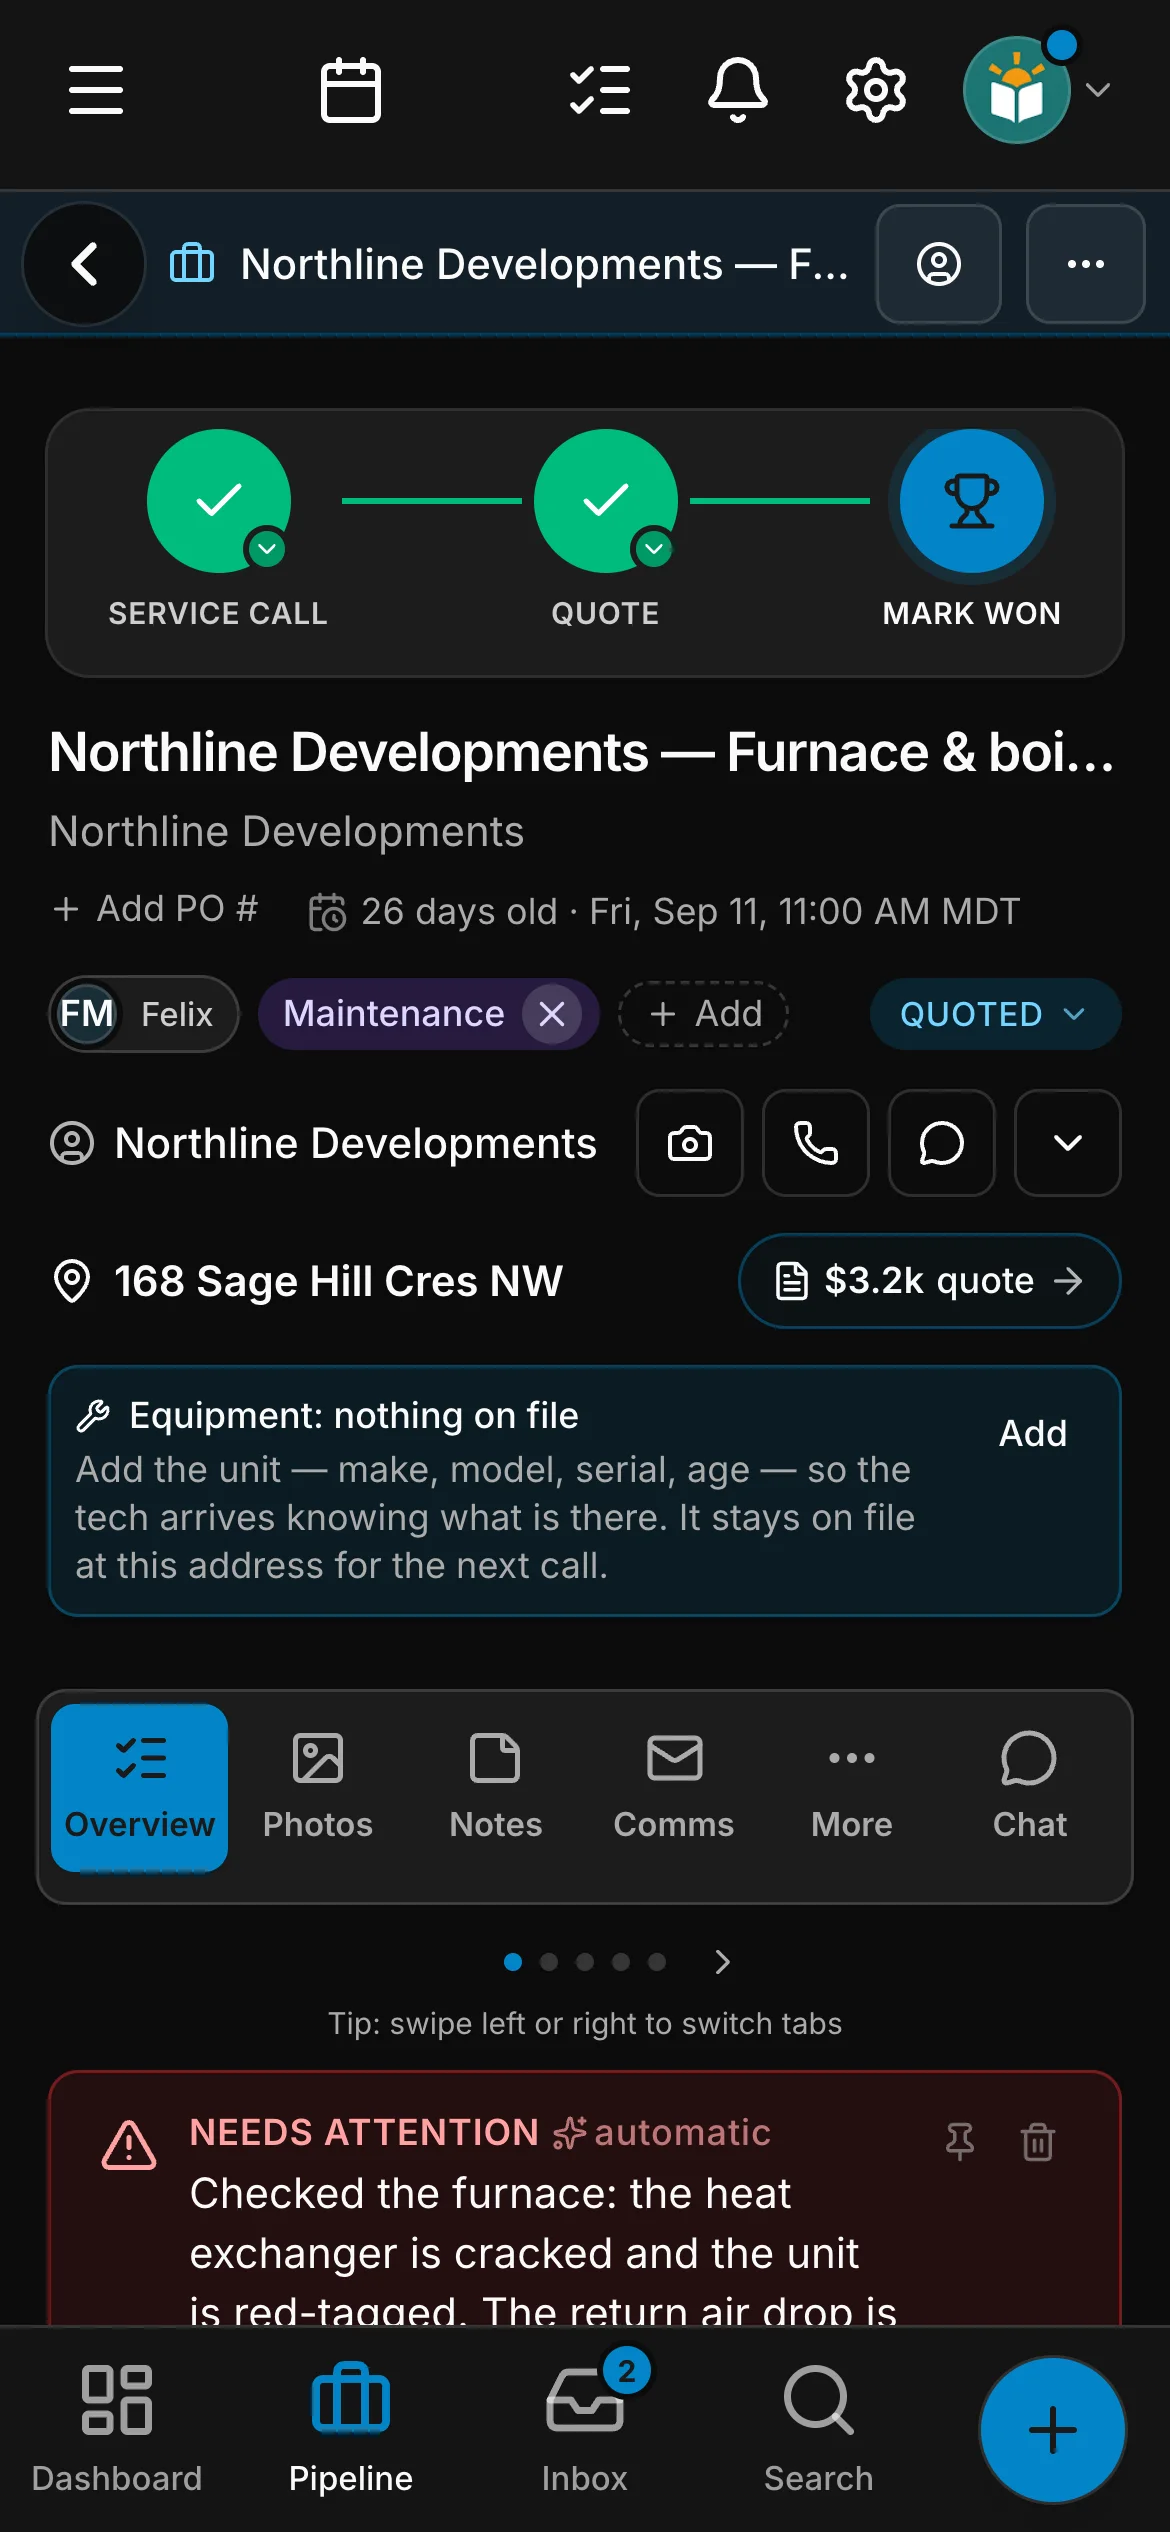Go to Dashboard in bottom nav

pos(117,2430)
